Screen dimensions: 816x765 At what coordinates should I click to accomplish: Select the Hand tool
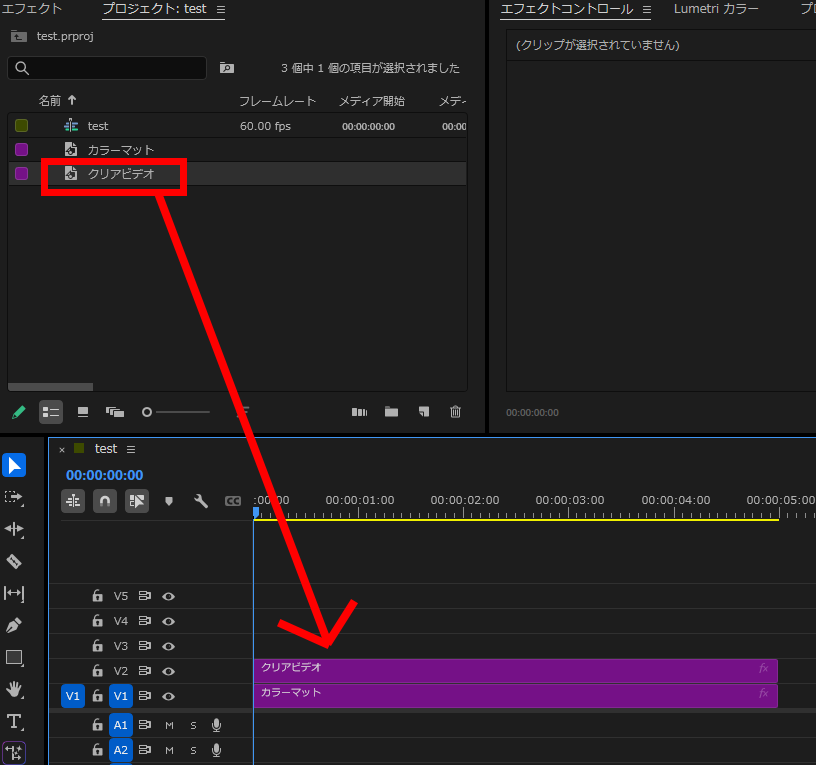pos(14,690)
